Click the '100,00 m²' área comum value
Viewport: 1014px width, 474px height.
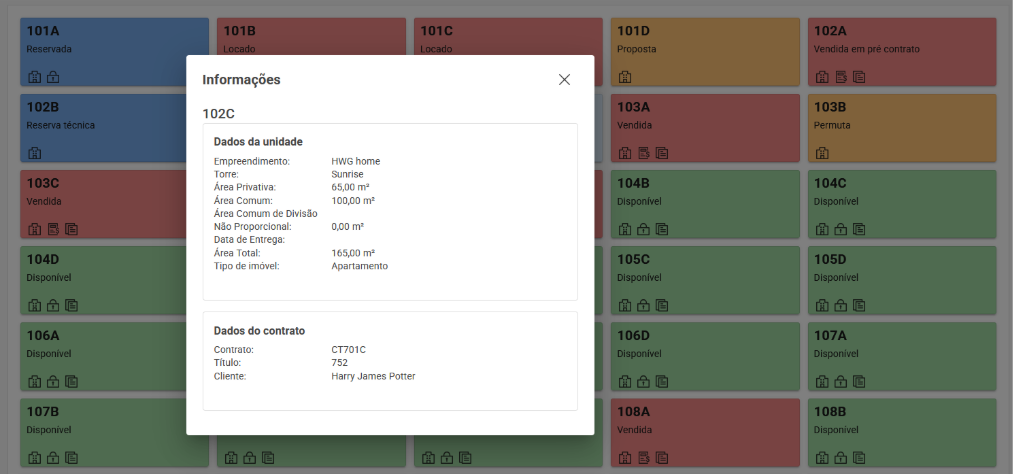(x=353, y=200)
